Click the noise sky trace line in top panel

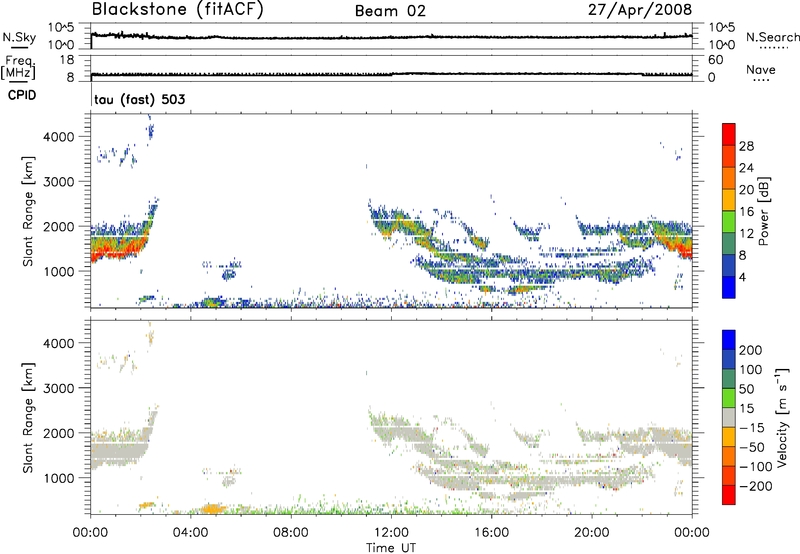pos(391,37)
